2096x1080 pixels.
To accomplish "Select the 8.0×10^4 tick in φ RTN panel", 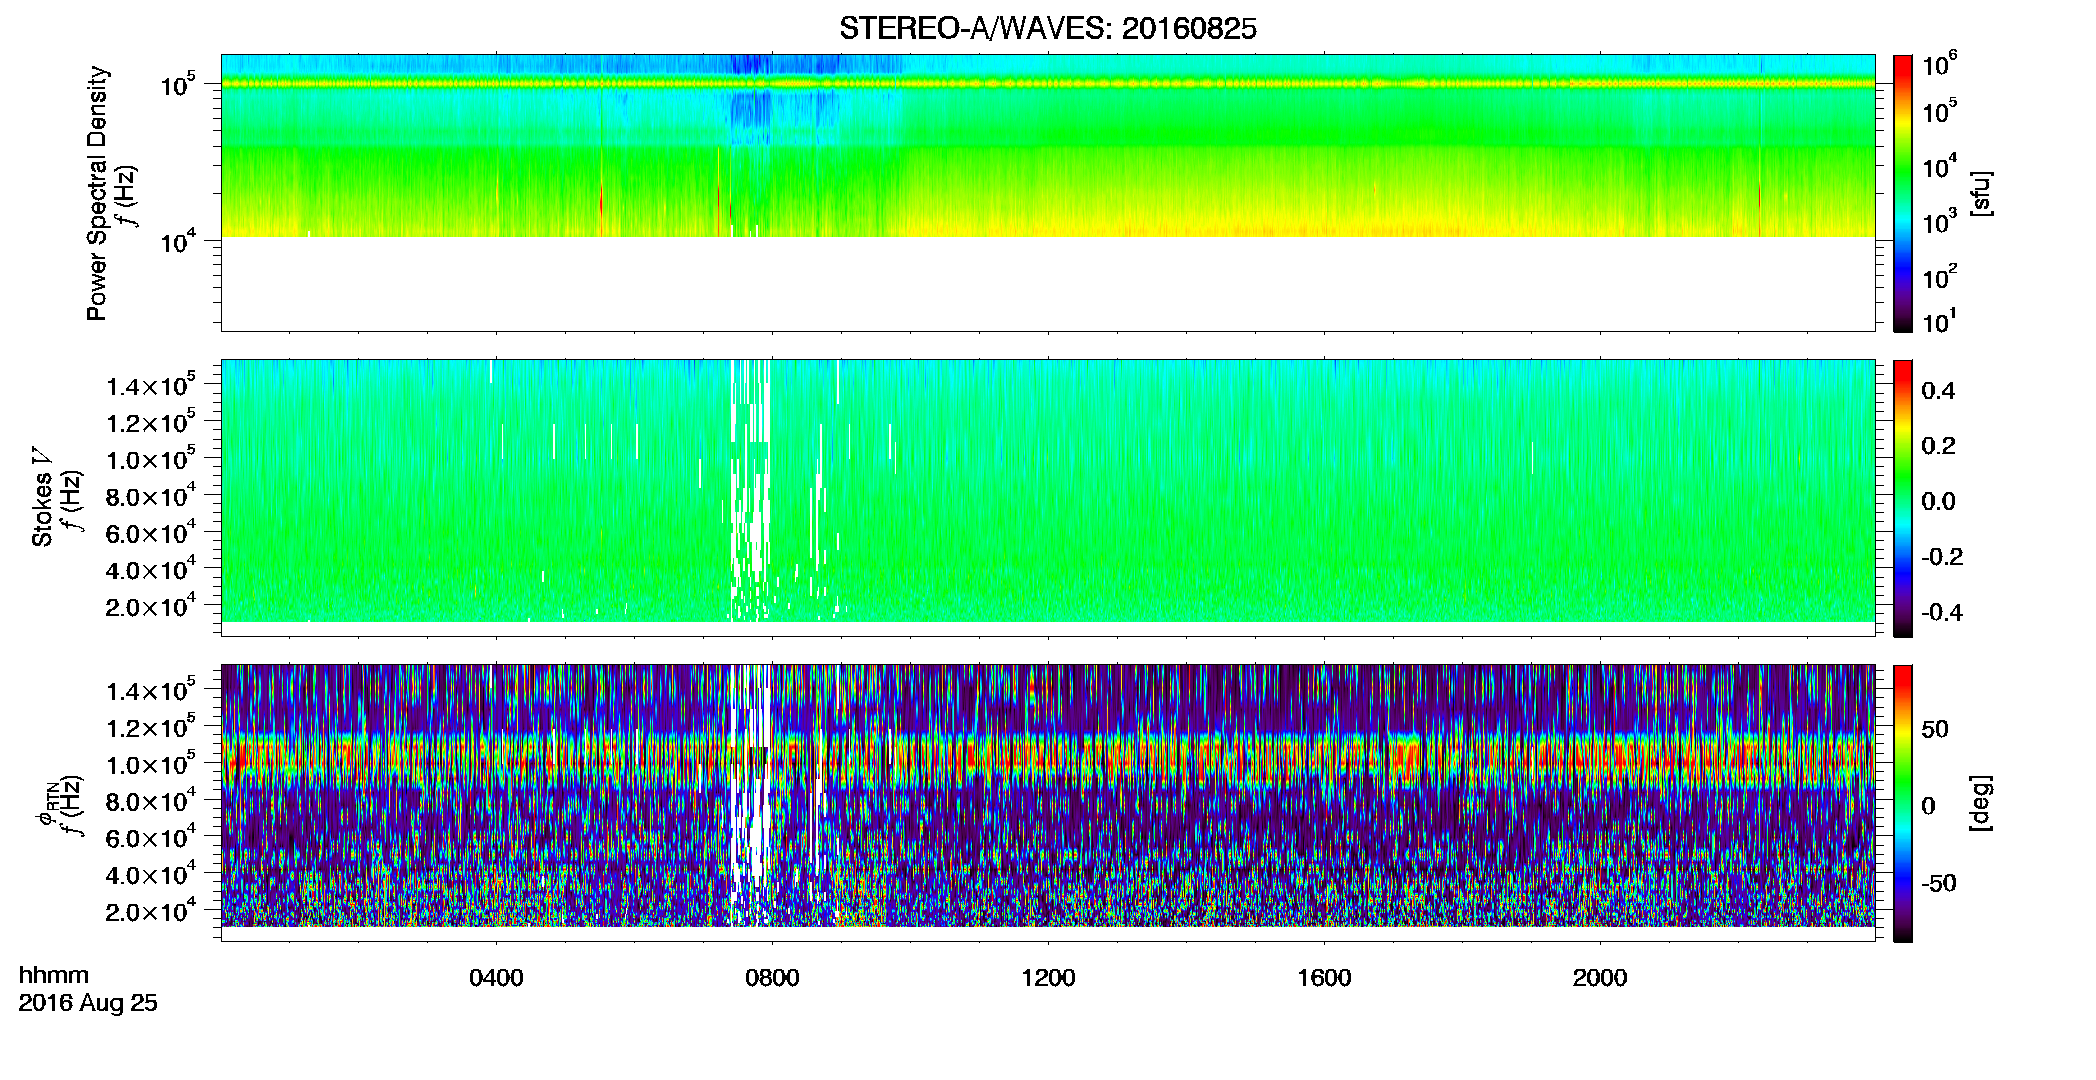I will pyautogui.click(x=151, y=801).
